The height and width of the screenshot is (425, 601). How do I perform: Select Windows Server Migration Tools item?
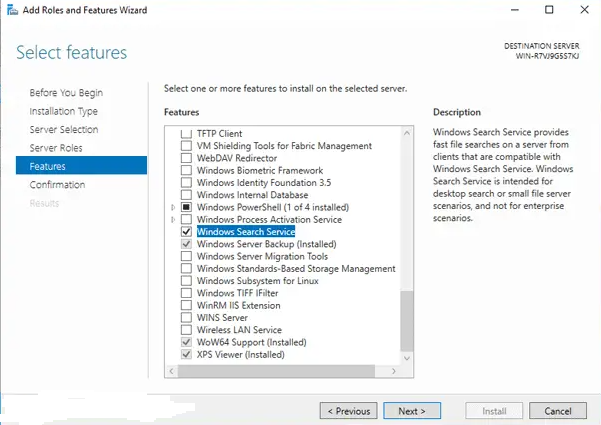(262, 256)
